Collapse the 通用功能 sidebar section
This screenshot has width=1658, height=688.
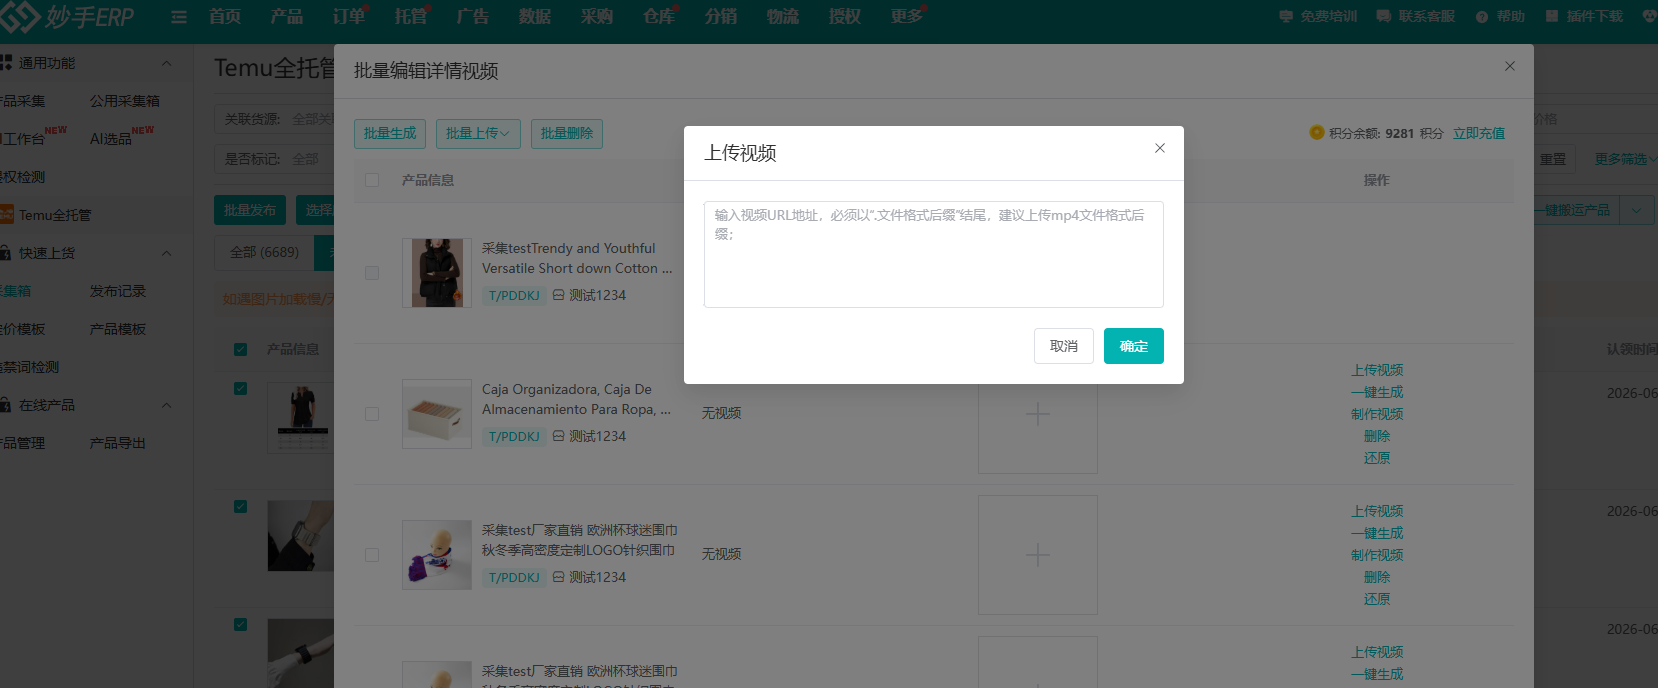(166, 63)
